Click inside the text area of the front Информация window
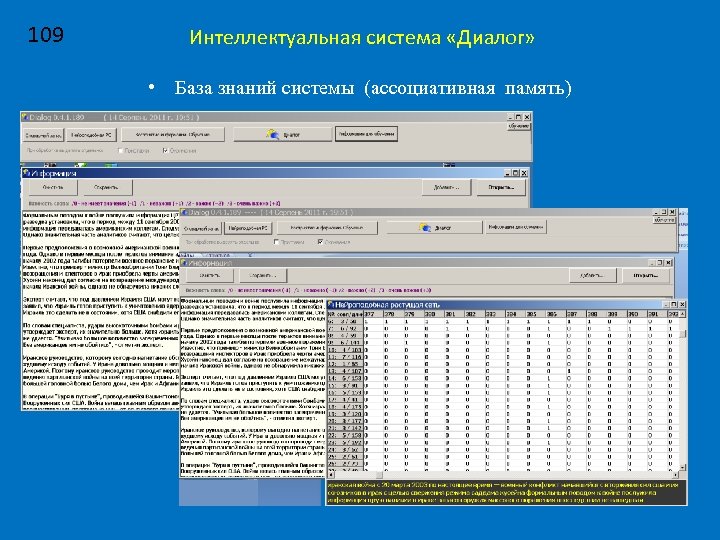This screenshot has width=720, height=540. click(253, 387)
